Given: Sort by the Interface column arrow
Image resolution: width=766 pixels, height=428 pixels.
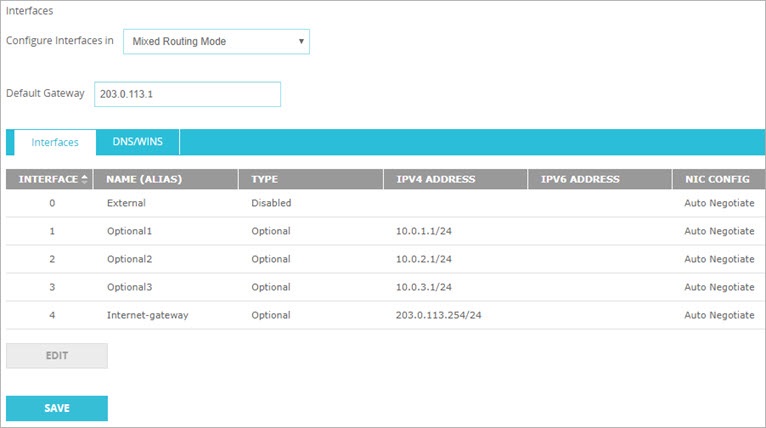Looking at the screenshot, I should [x=84, y=179].
